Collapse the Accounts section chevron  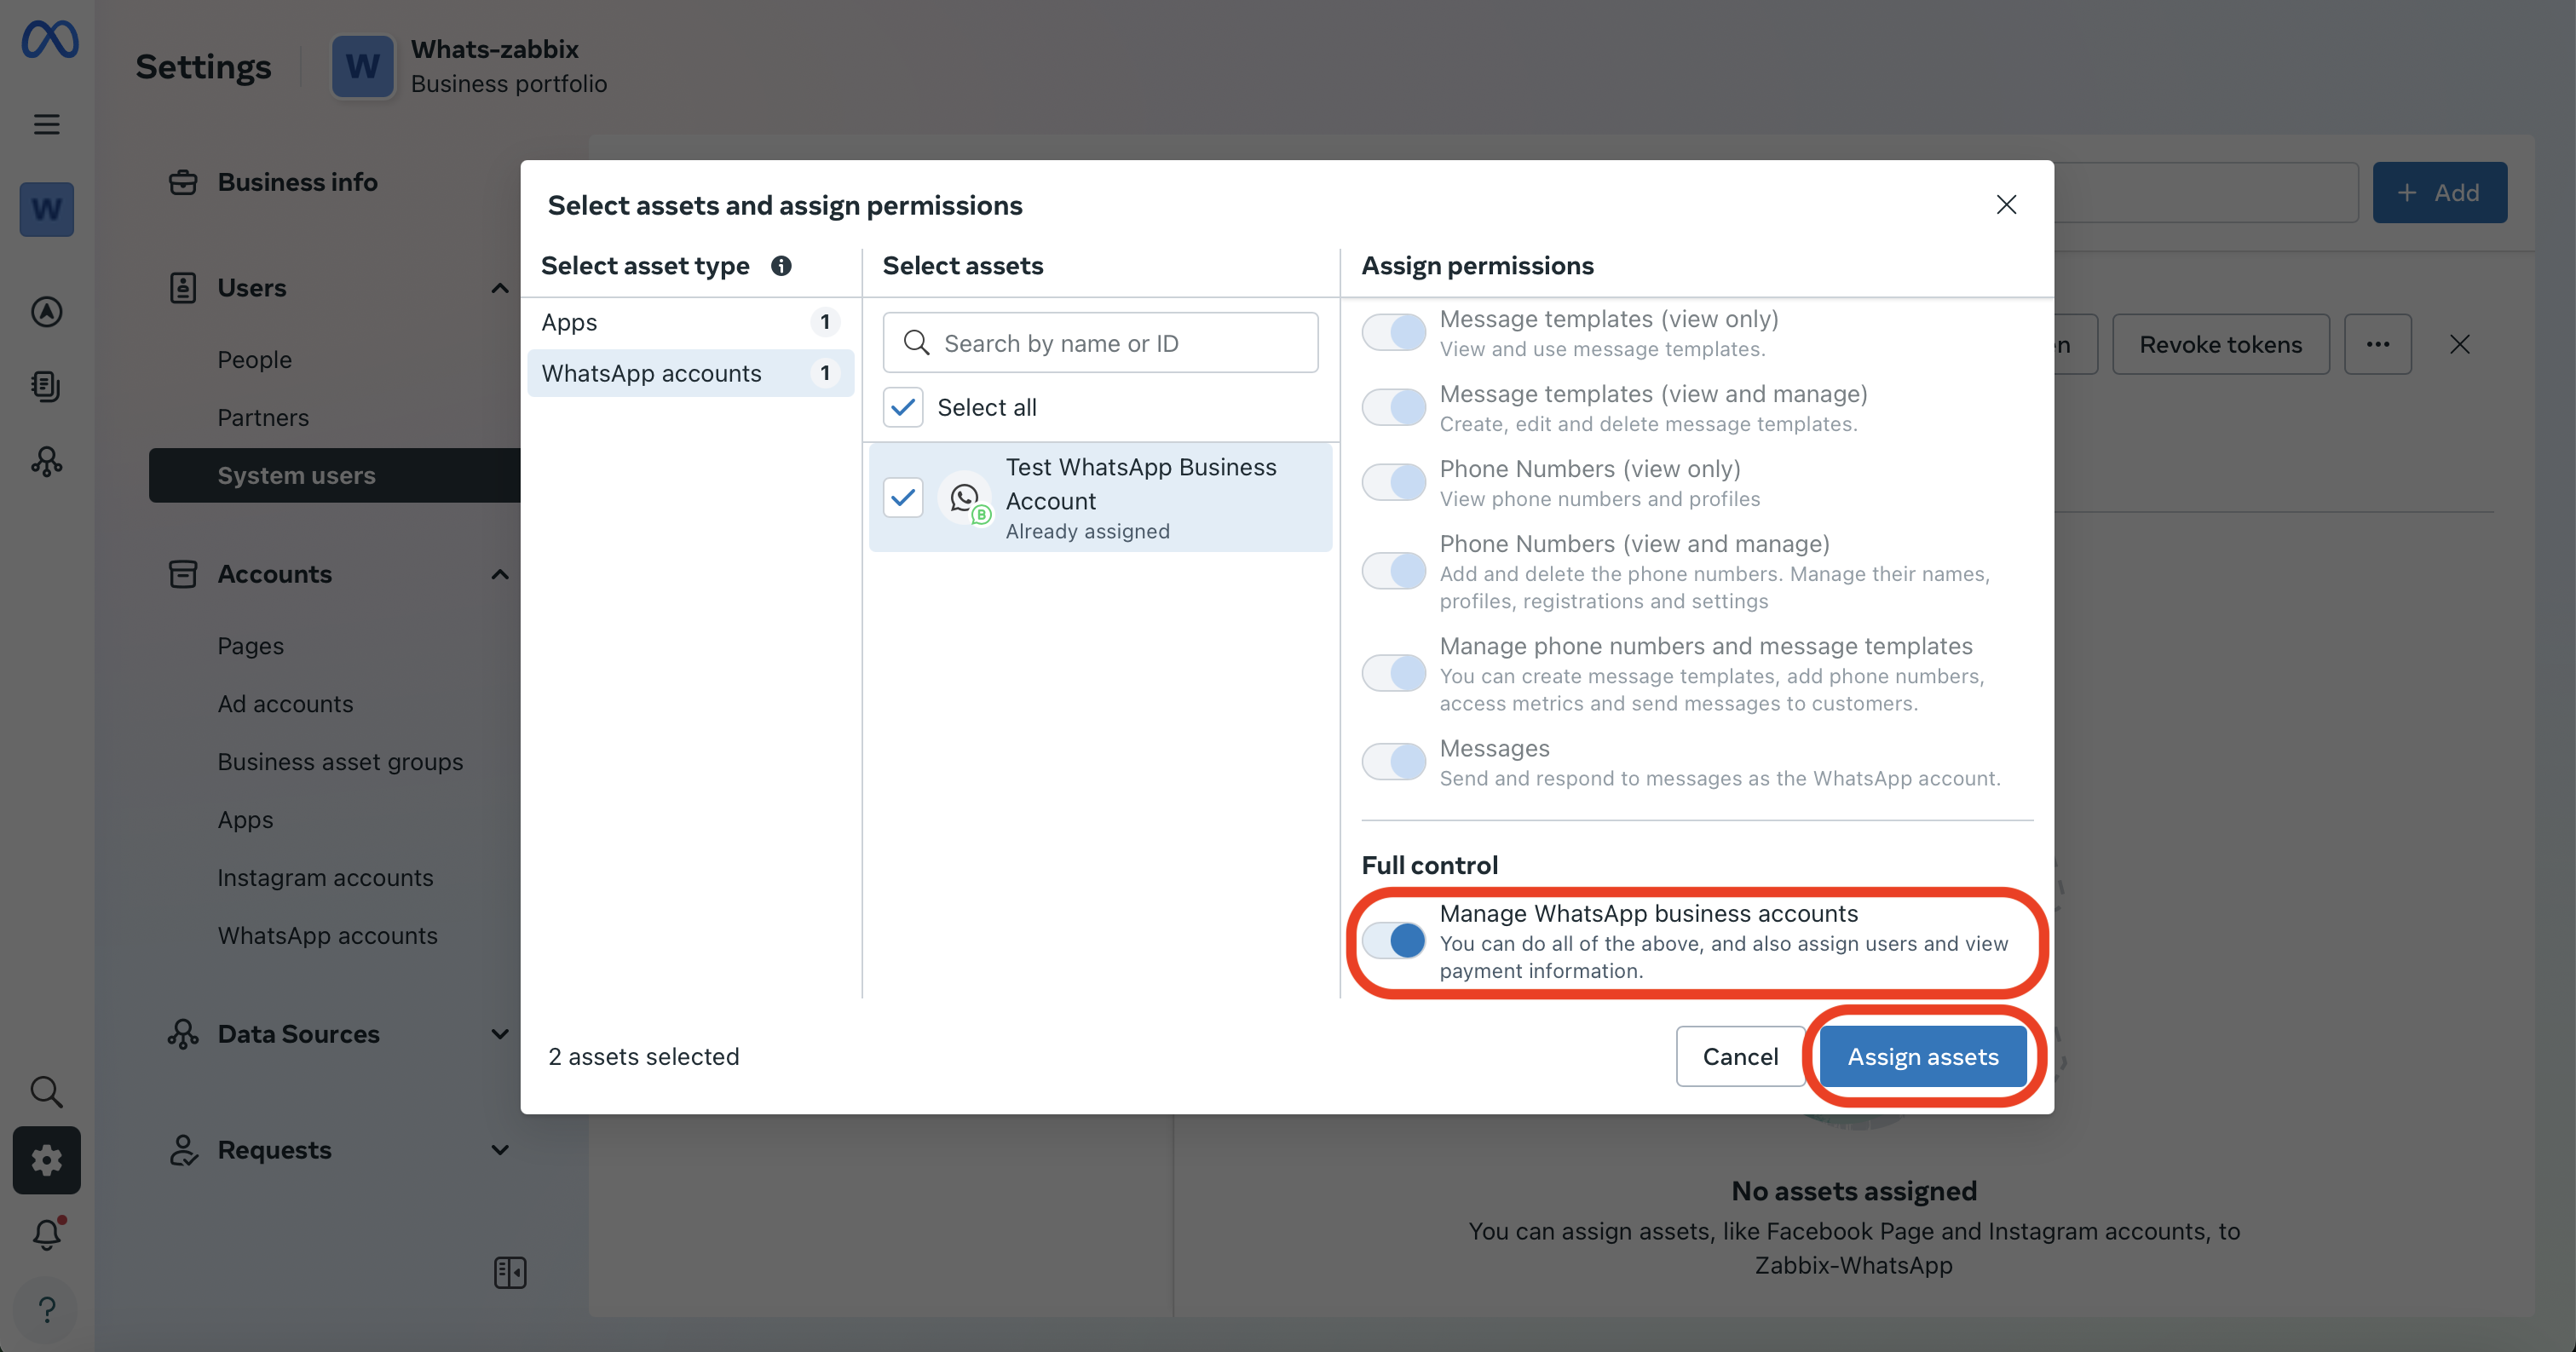pos(500,574)
